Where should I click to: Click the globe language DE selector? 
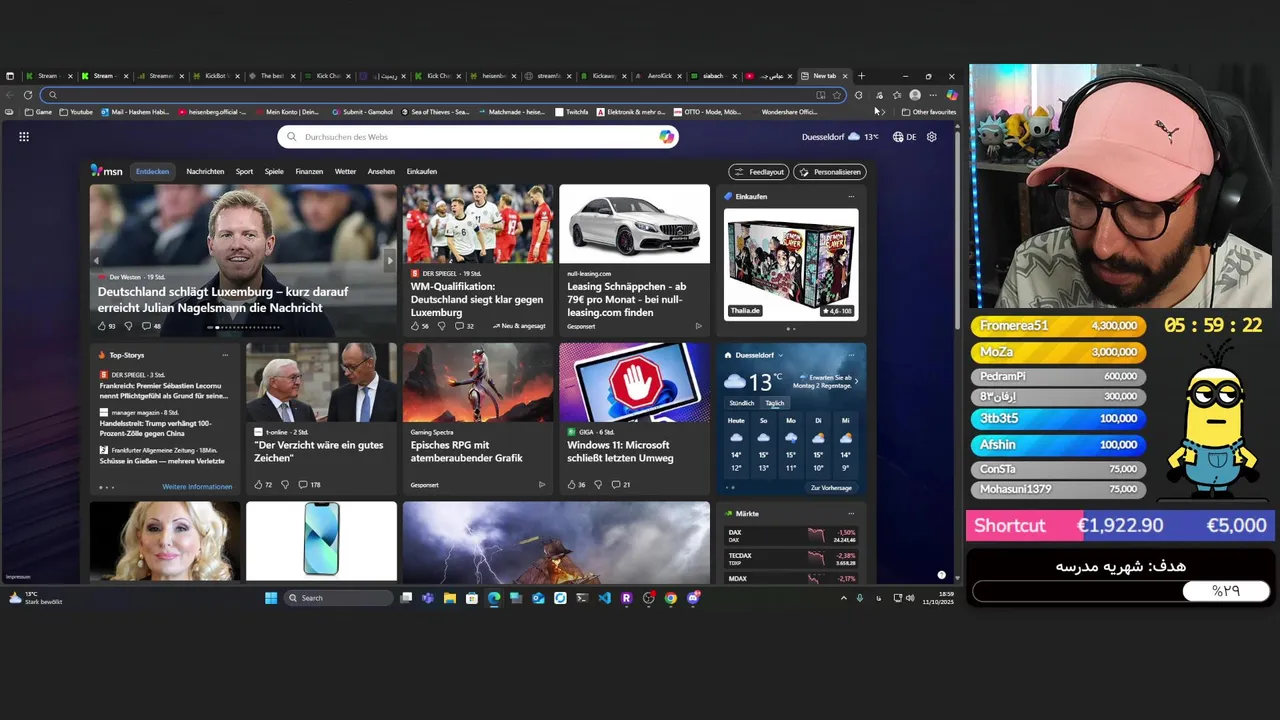904,137
